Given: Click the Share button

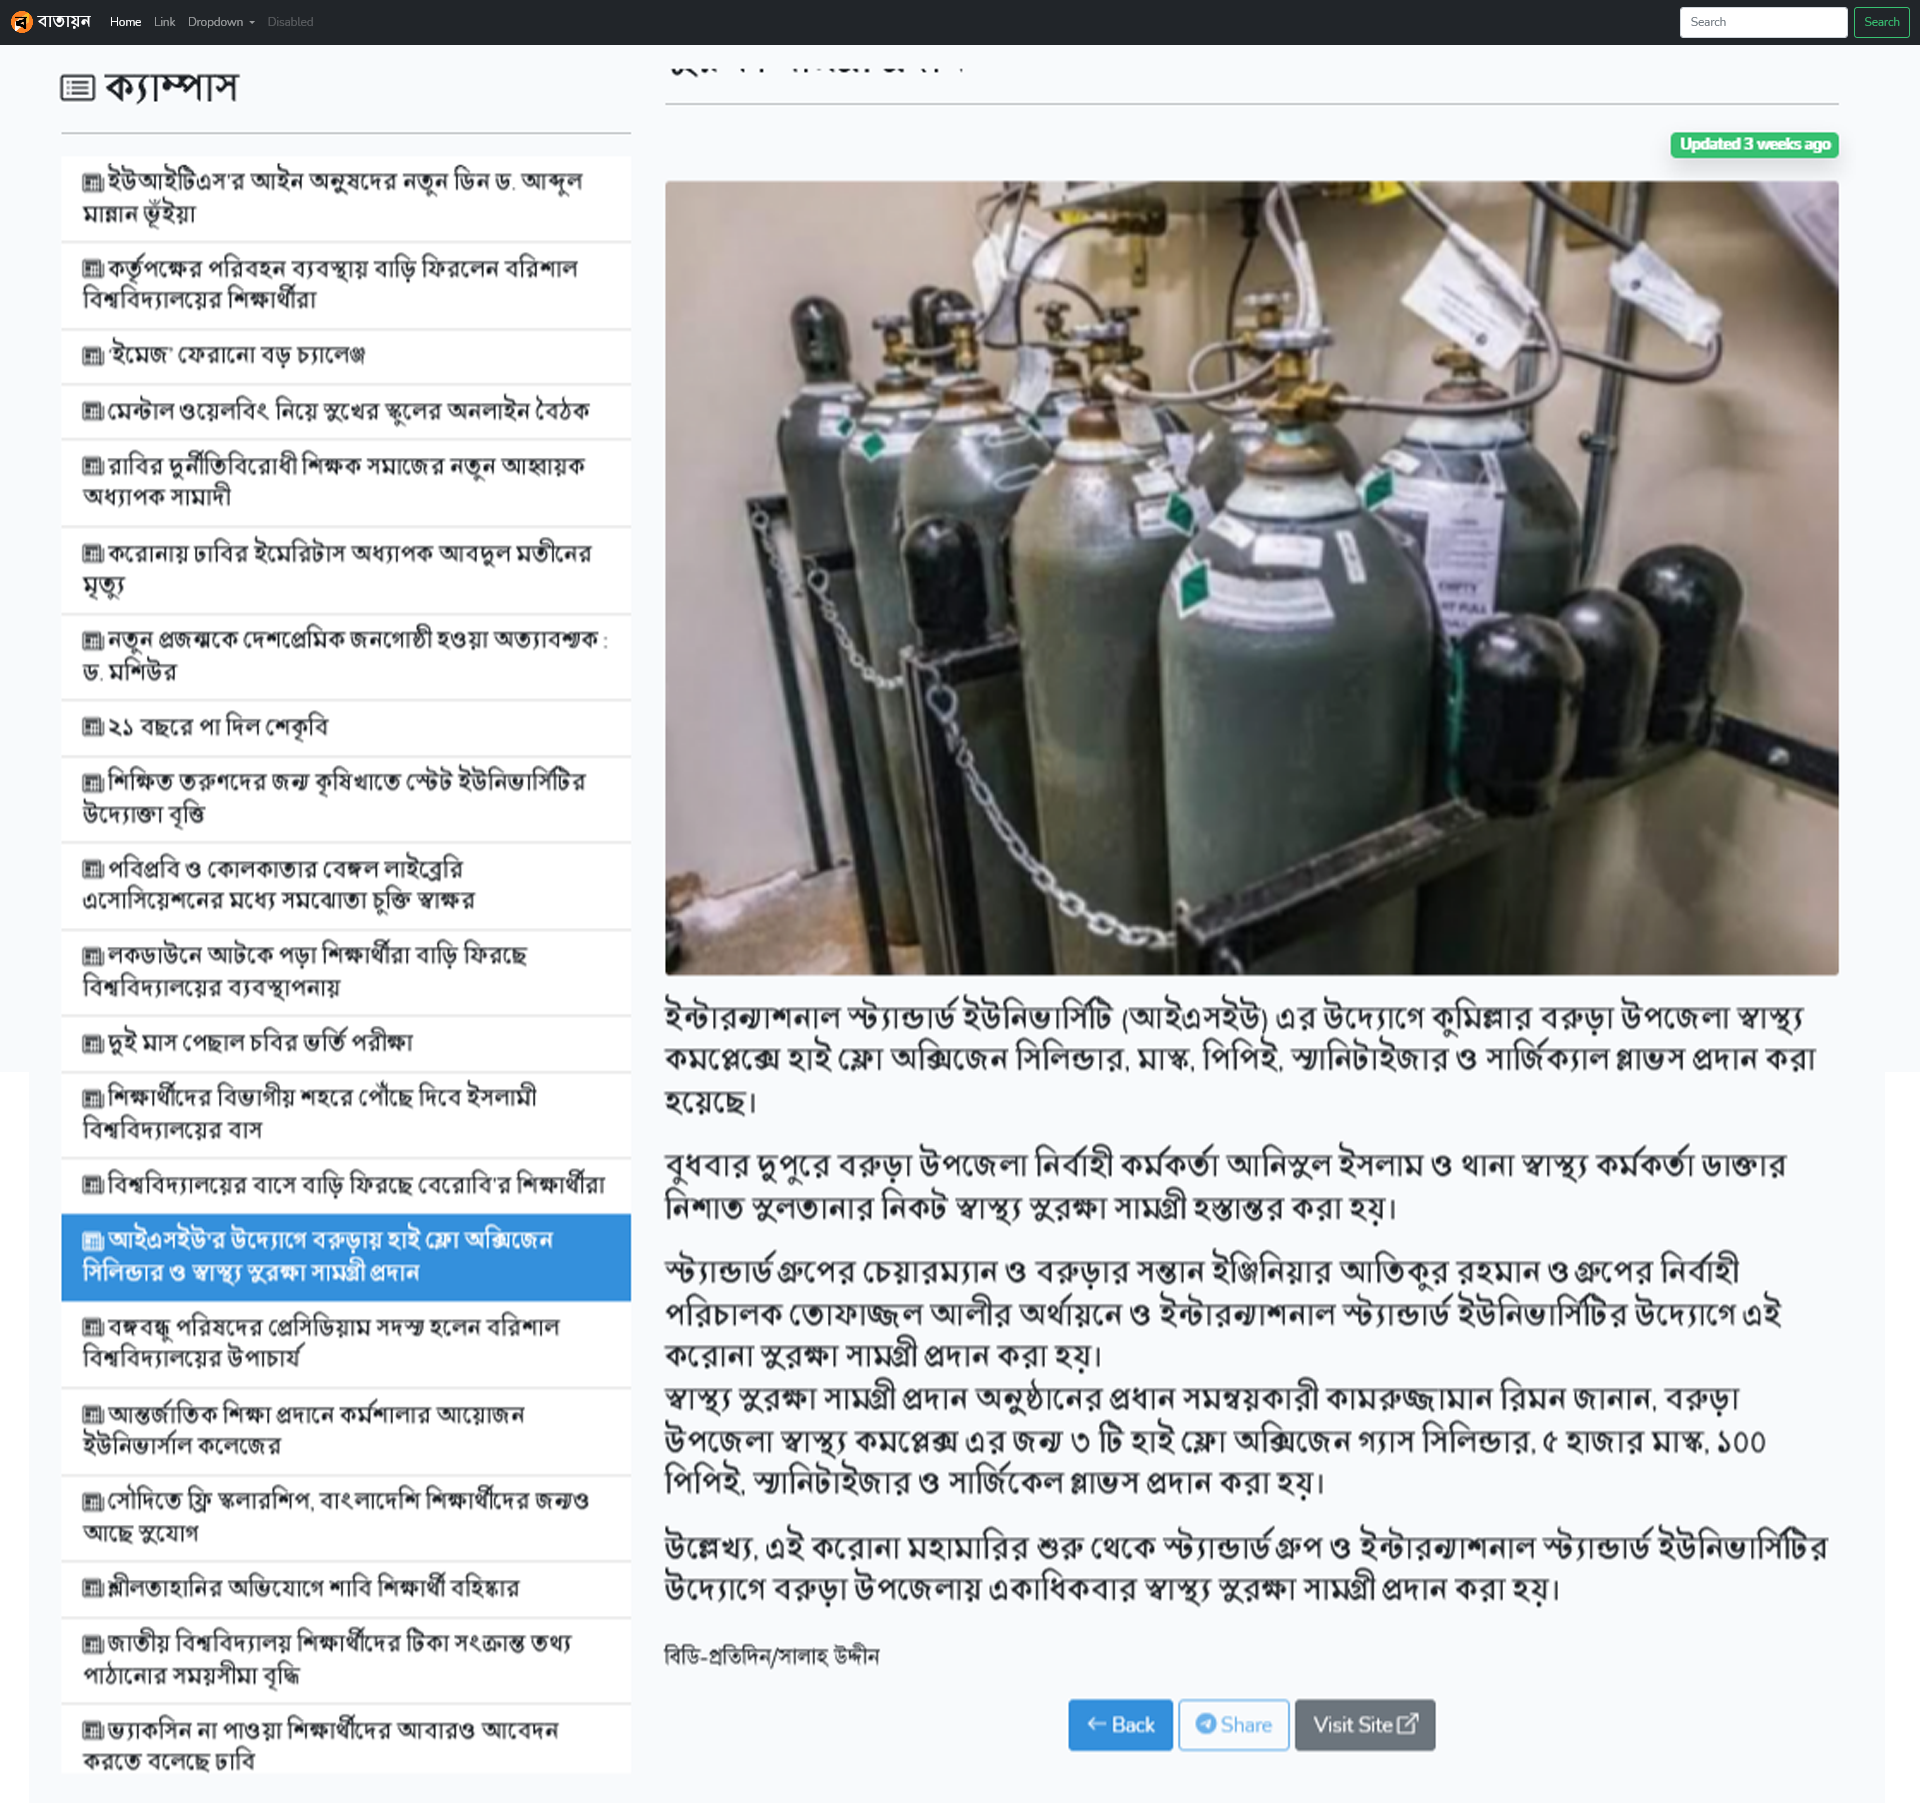Looking at the screenshot, I should point(1234,1725).
